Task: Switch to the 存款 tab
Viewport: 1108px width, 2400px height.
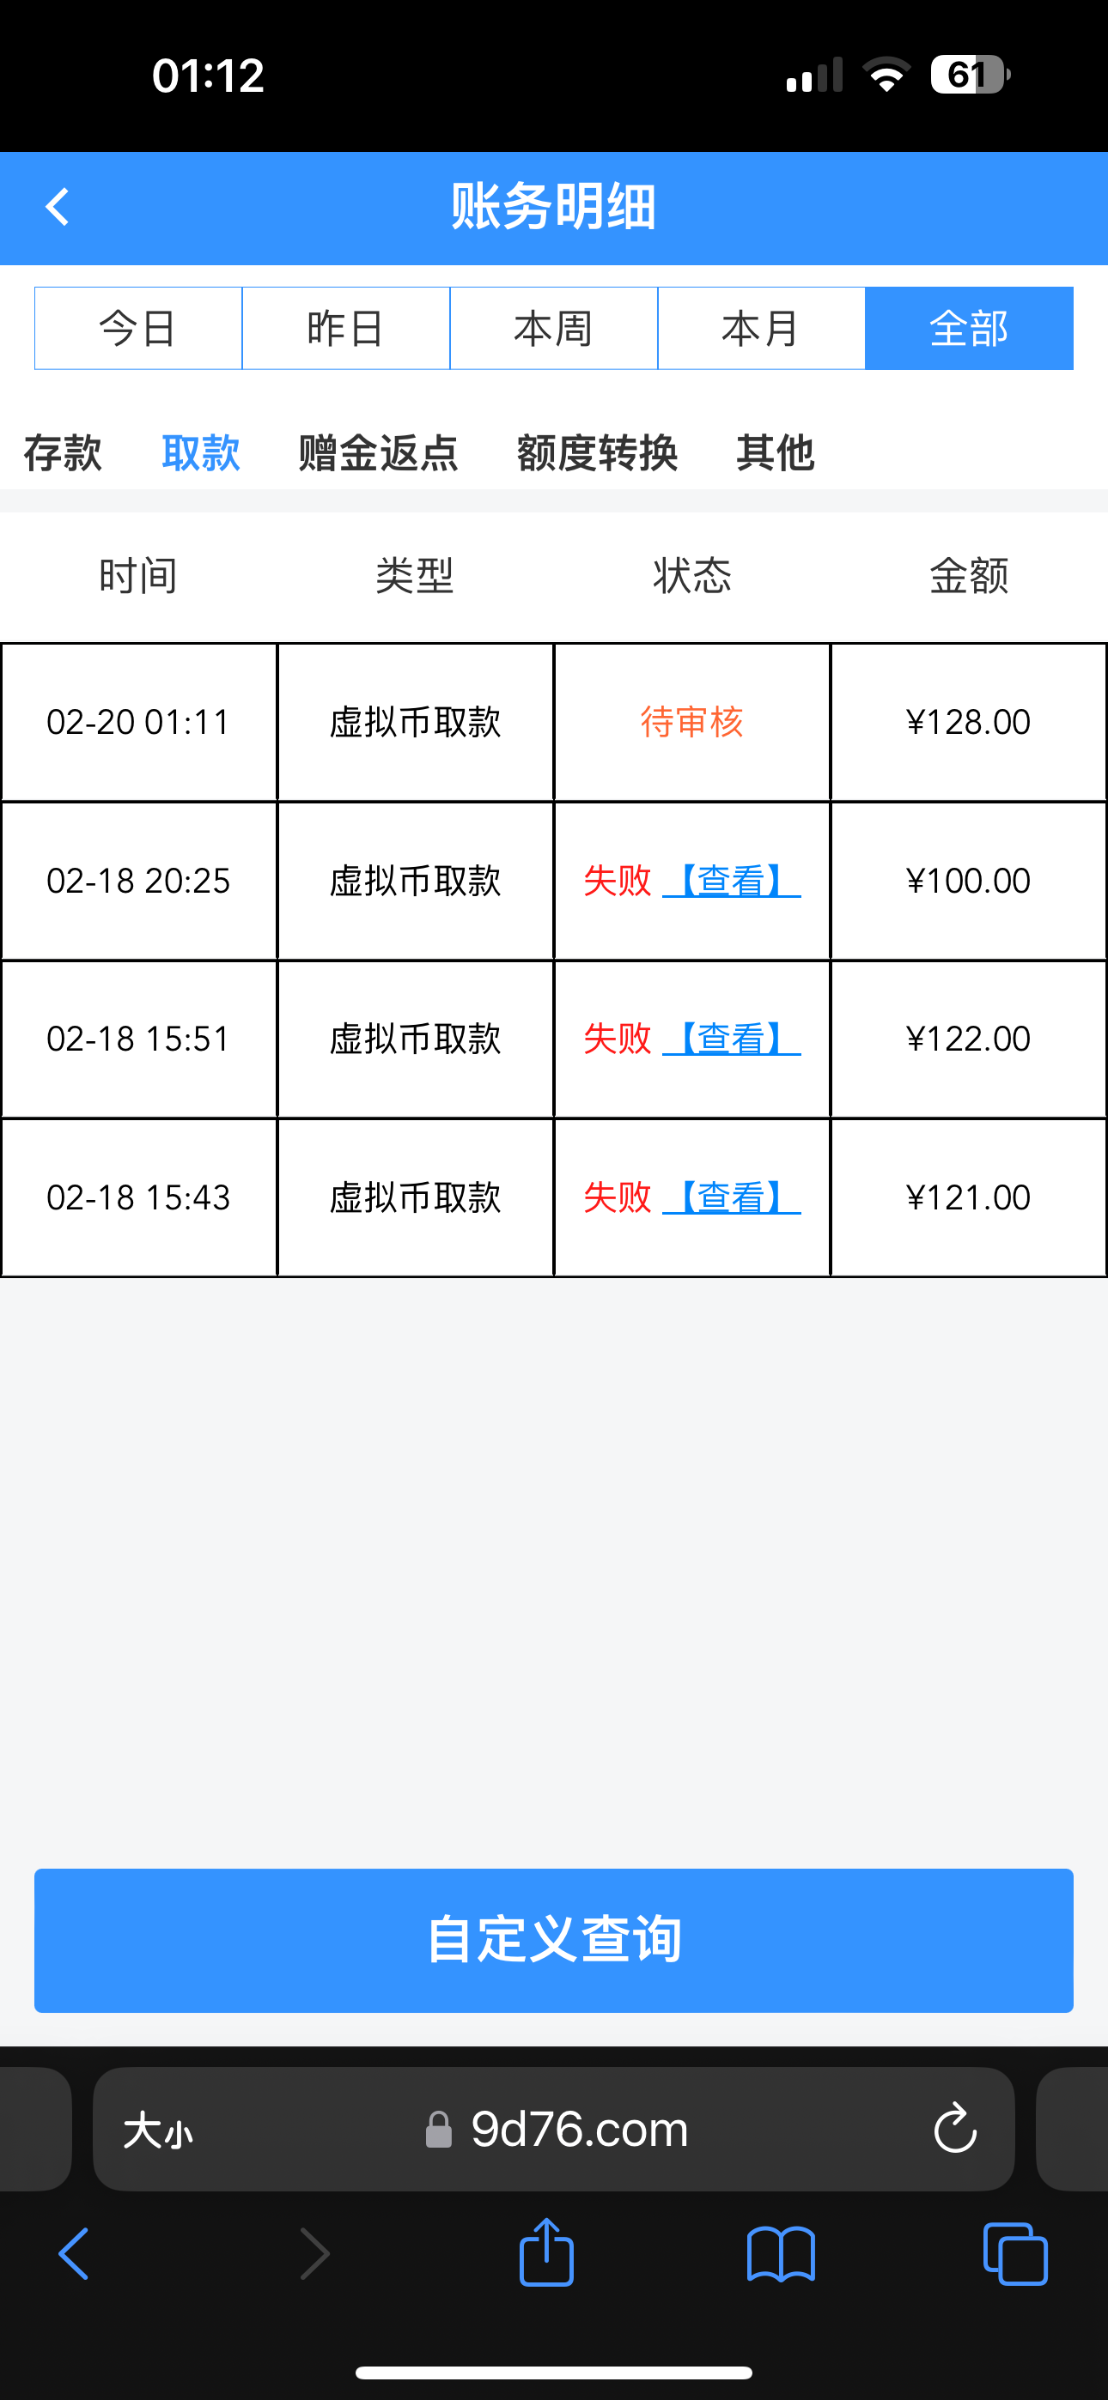Action: (x=62, y=453)
